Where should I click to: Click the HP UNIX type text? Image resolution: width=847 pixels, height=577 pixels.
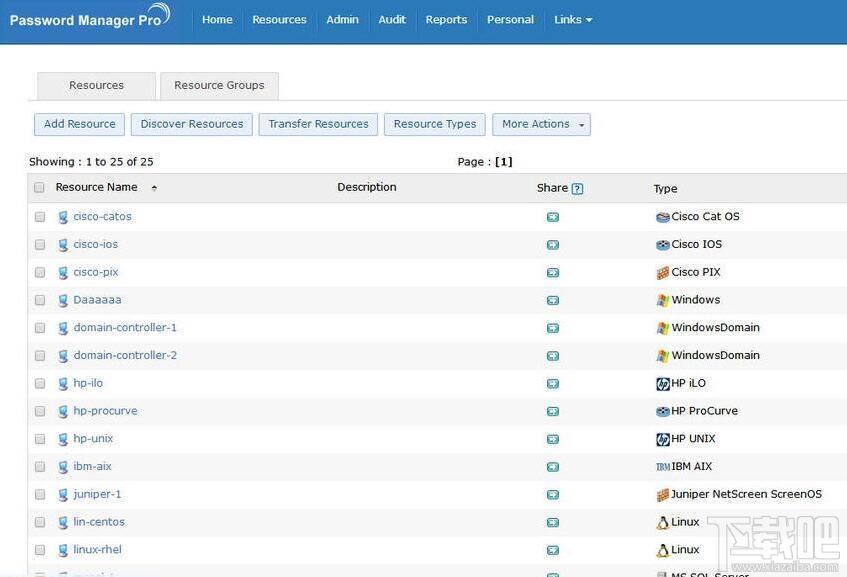693,439
